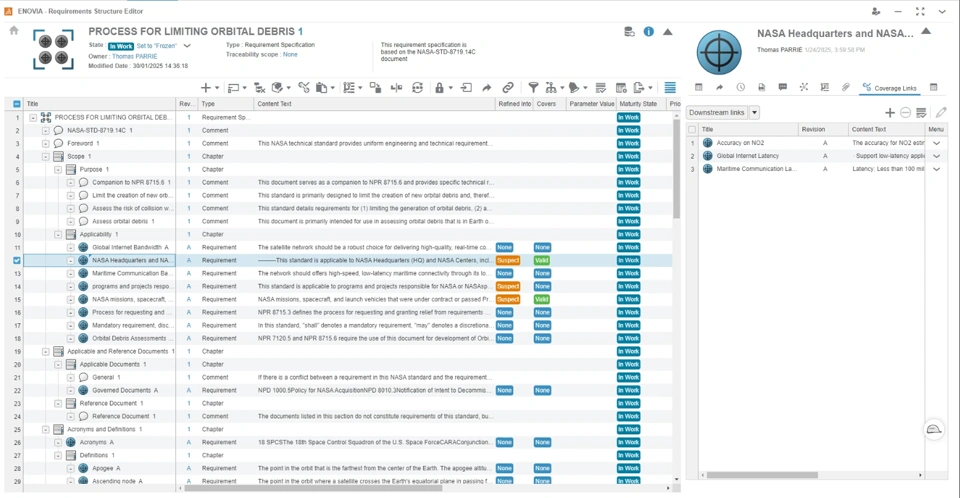The height and width of the screenshot is (498, 960).
Task: Select the Coverage Links tab
Action: [x=889, y=88]
